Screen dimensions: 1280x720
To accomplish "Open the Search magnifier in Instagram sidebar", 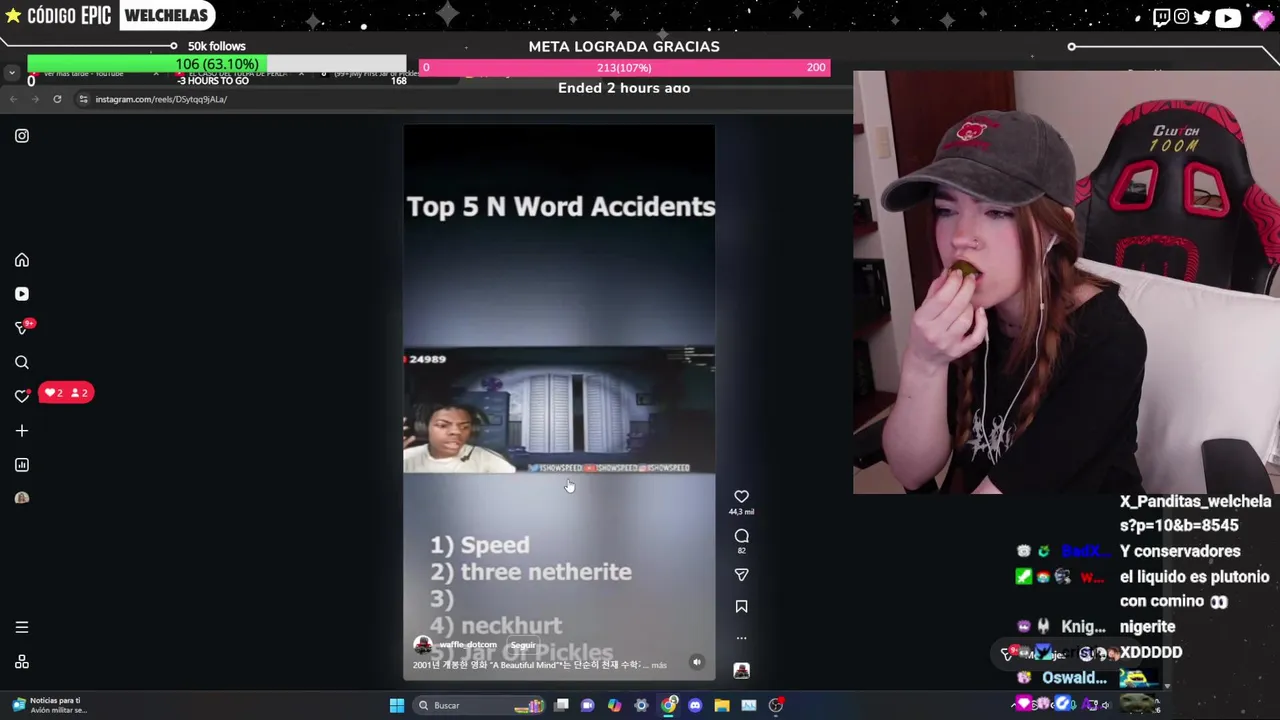I will (x=22, y=362).
